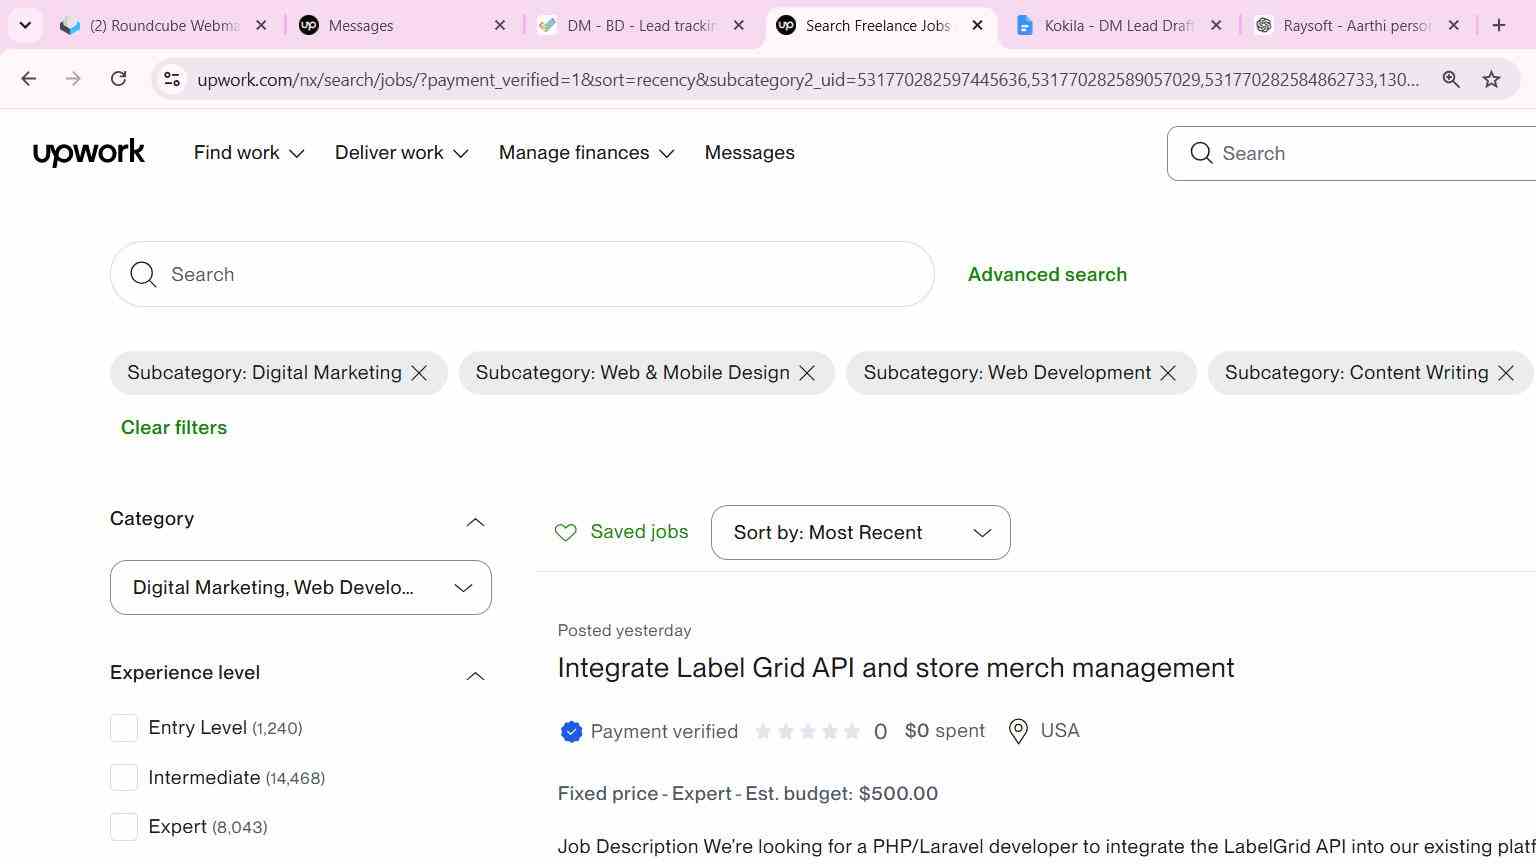Image resolution: width=1536 pixels, height=864 pixels.
Task: Open the Find work menu
Action: point(249,153)
